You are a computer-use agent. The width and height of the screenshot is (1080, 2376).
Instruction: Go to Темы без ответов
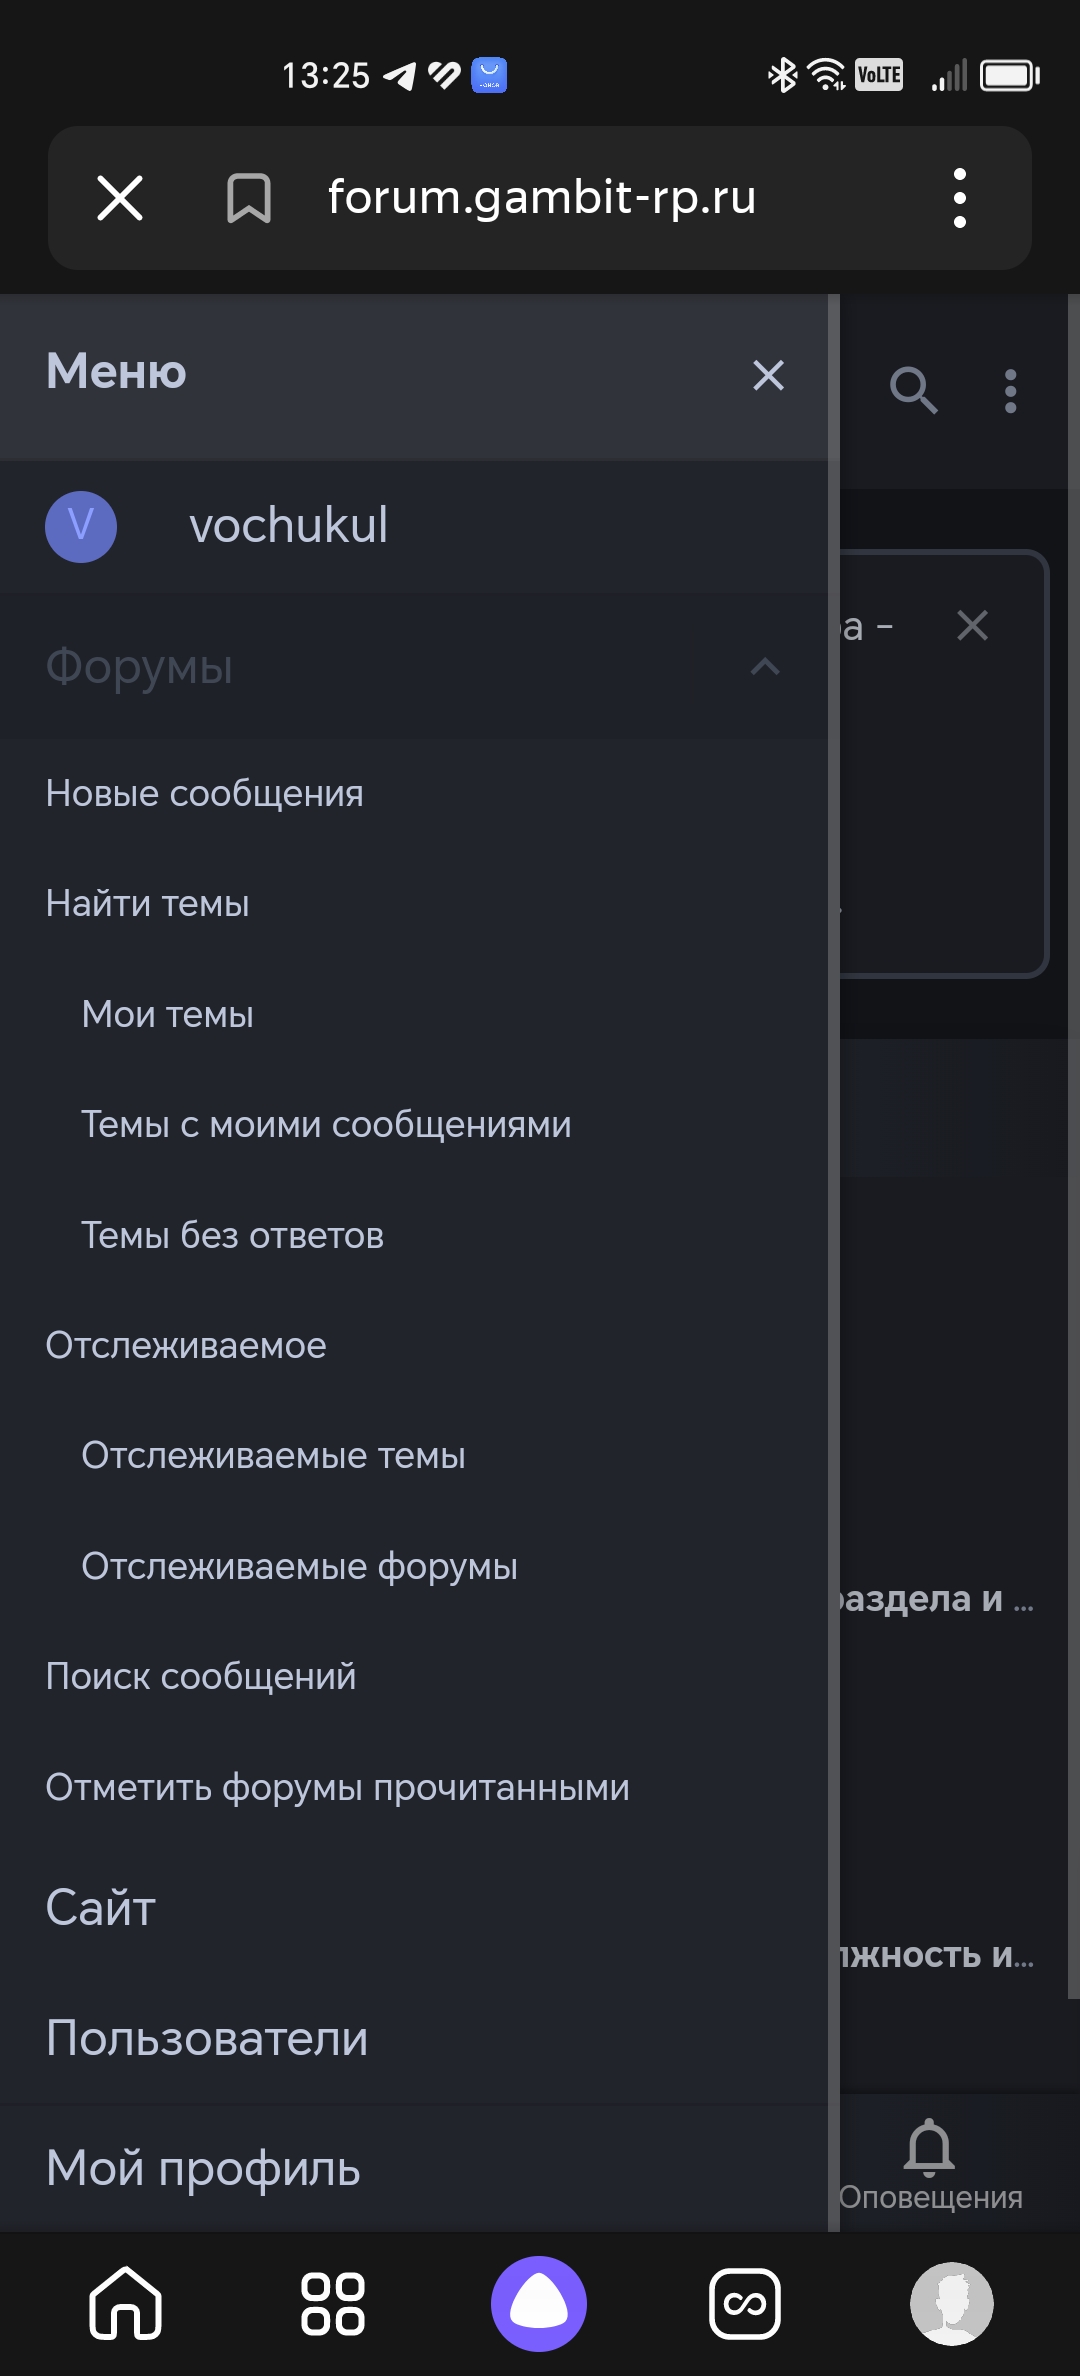(233, 1235)
